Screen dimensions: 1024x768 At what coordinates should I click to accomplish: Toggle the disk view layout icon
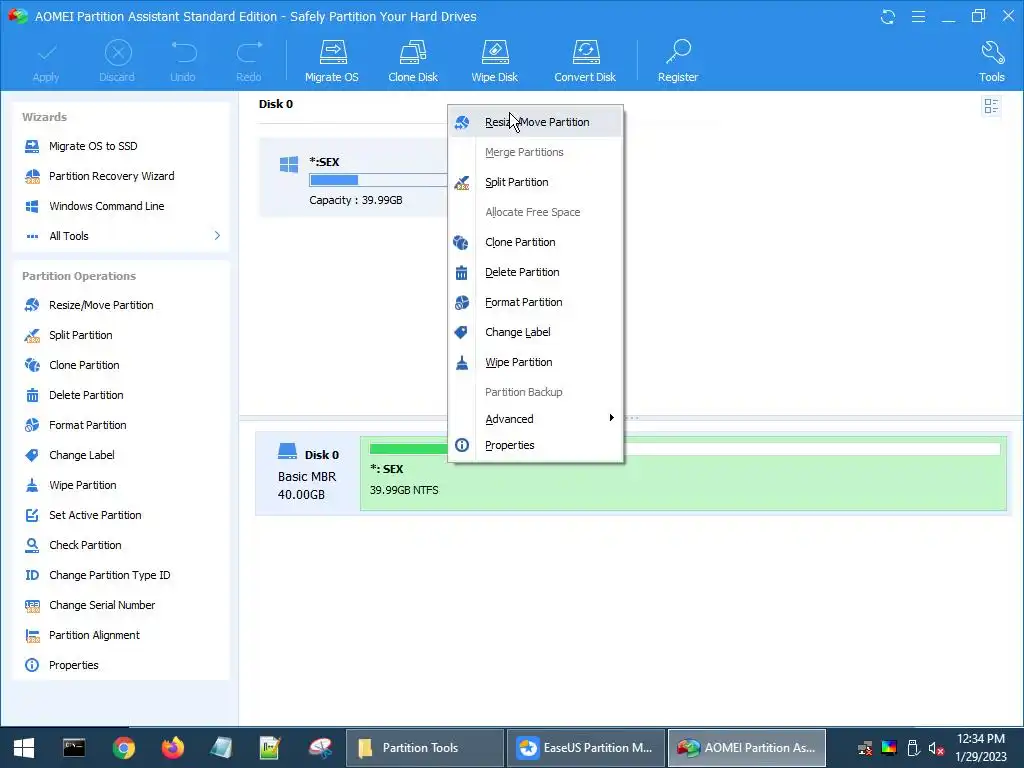pyautogui.click(x=991, y=106)
